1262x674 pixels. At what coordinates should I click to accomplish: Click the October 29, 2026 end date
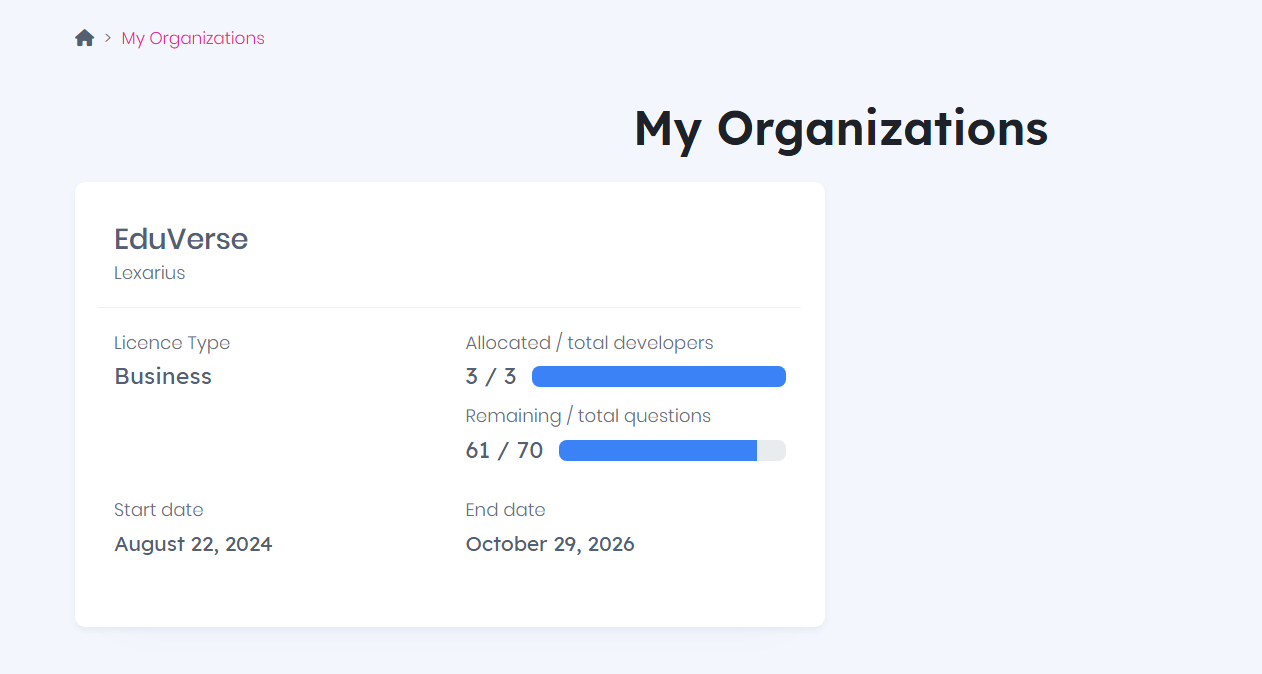pyautogui.click(x=550, y=544)
